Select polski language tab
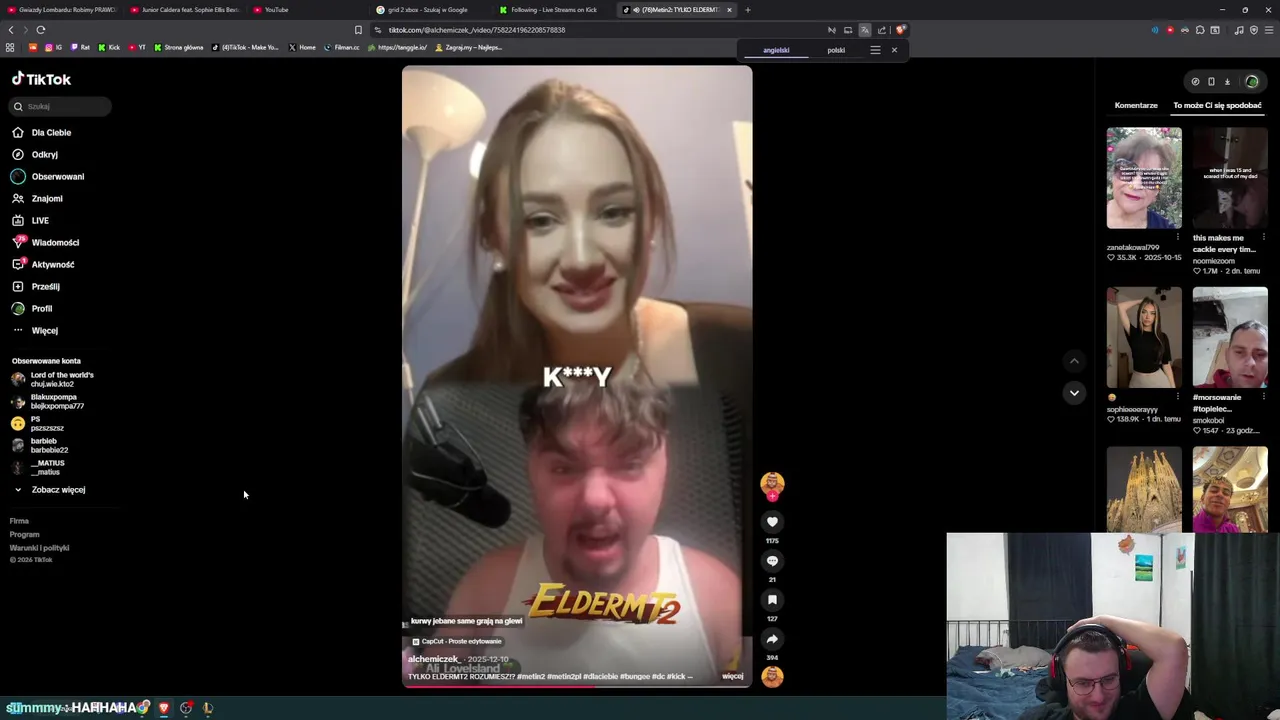Screen dimensions: 1280x720 click(x=836, y=50)
